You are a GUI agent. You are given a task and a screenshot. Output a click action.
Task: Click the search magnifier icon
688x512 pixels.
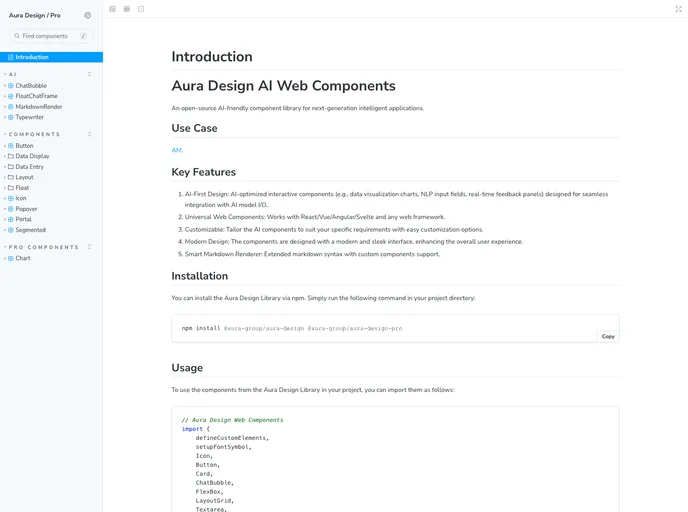[17, 36]
